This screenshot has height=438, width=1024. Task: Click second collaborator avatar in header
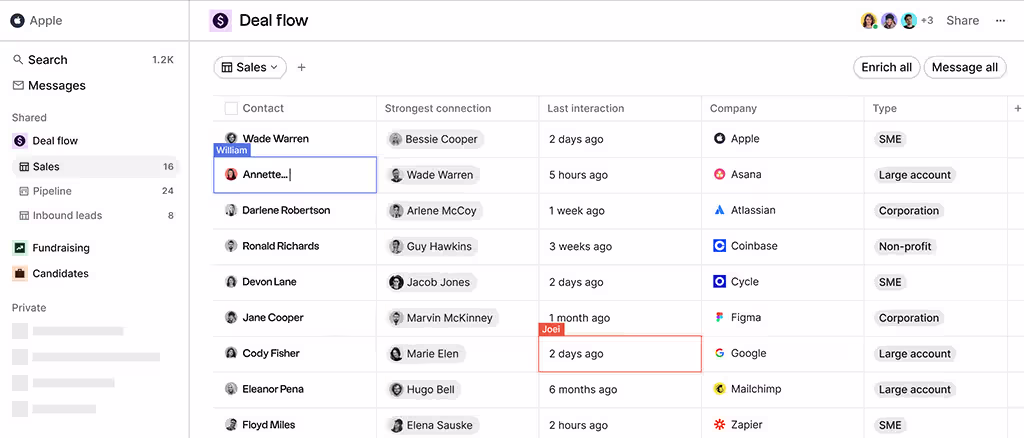click(x=889, y=21)
